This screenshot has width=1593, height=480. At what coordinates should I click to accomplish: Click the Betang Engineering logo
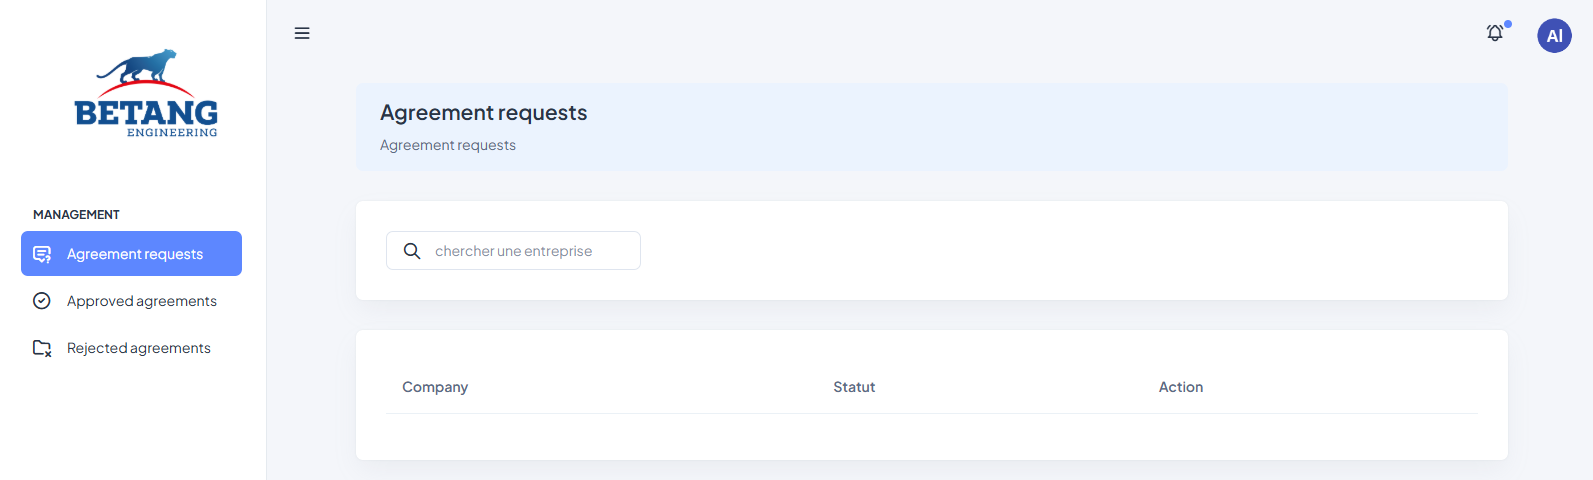coord(146,93)
